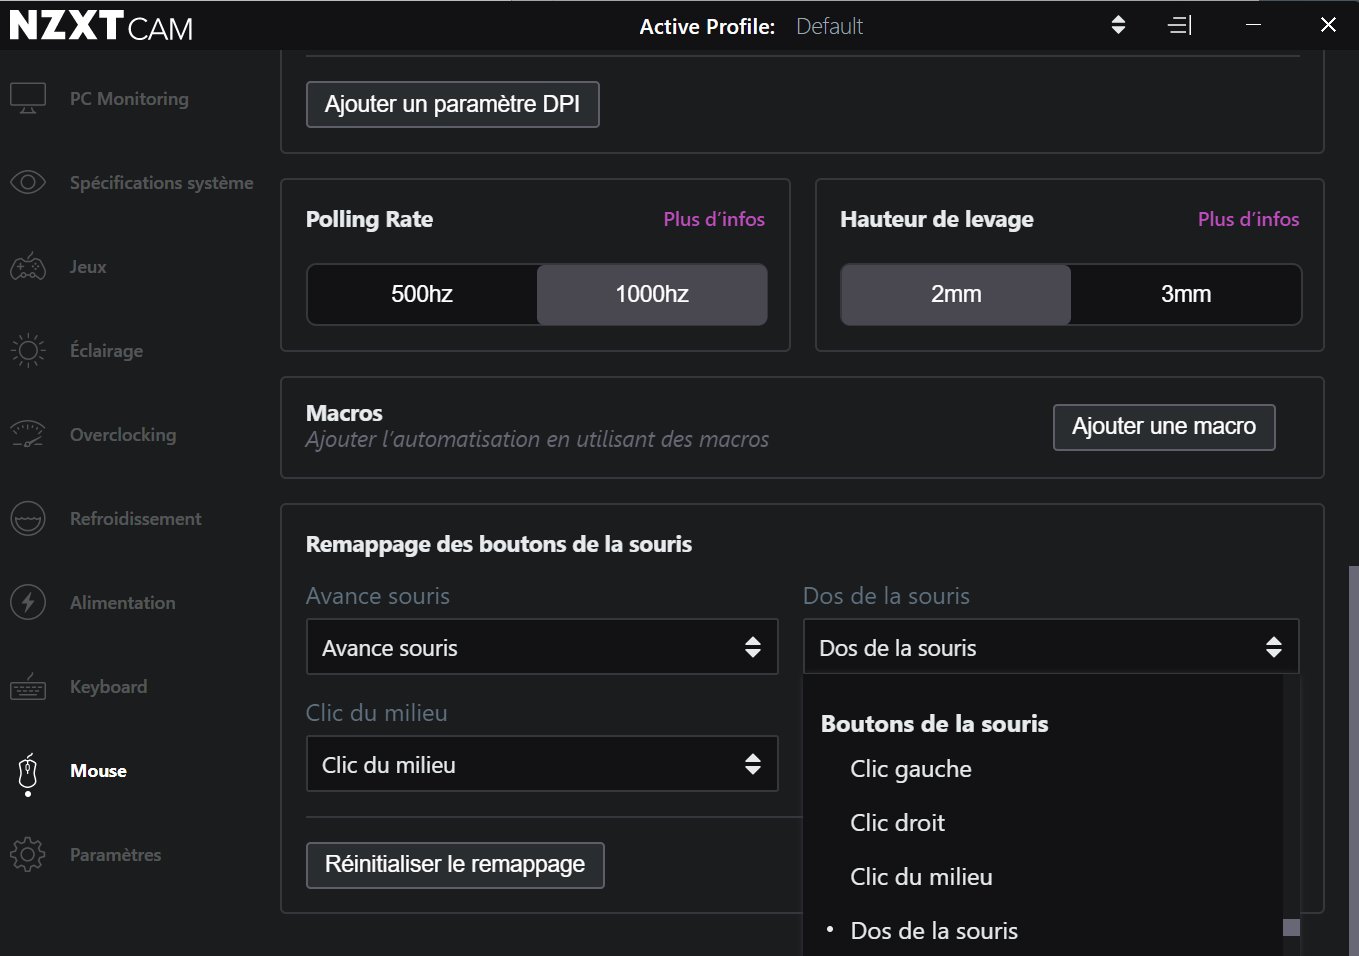The height and width of the screenshot is (956, 1359).
Task: Switch polling rate to 500hz
Action: click(422, 294)
